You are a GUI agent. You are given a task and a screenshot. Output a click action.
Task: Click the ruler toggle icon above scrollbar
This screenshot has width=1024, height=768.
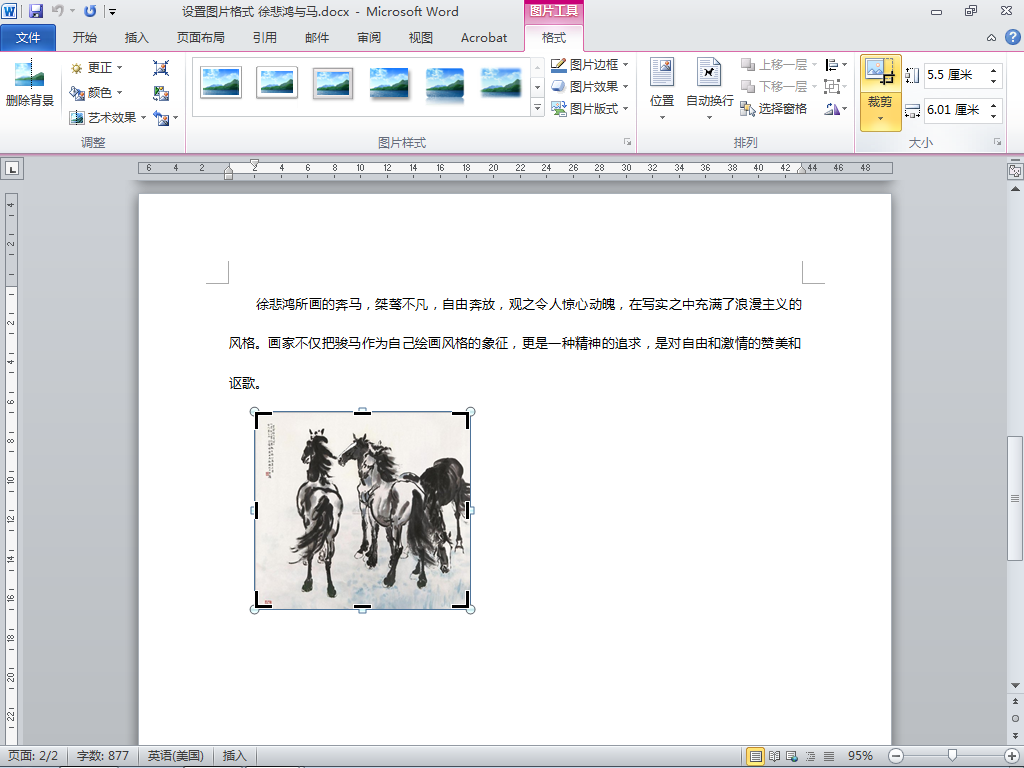(1015, 171)
